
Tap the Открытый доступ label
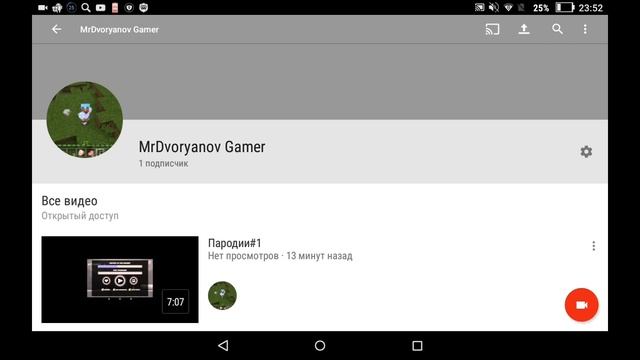pos(80,216)
